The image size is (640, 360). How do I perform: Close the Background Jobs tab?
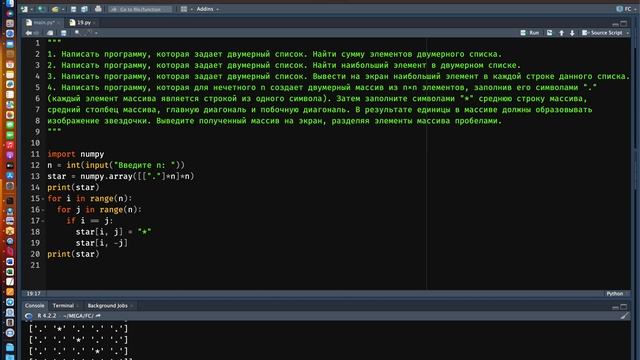[x=131, y=306]
